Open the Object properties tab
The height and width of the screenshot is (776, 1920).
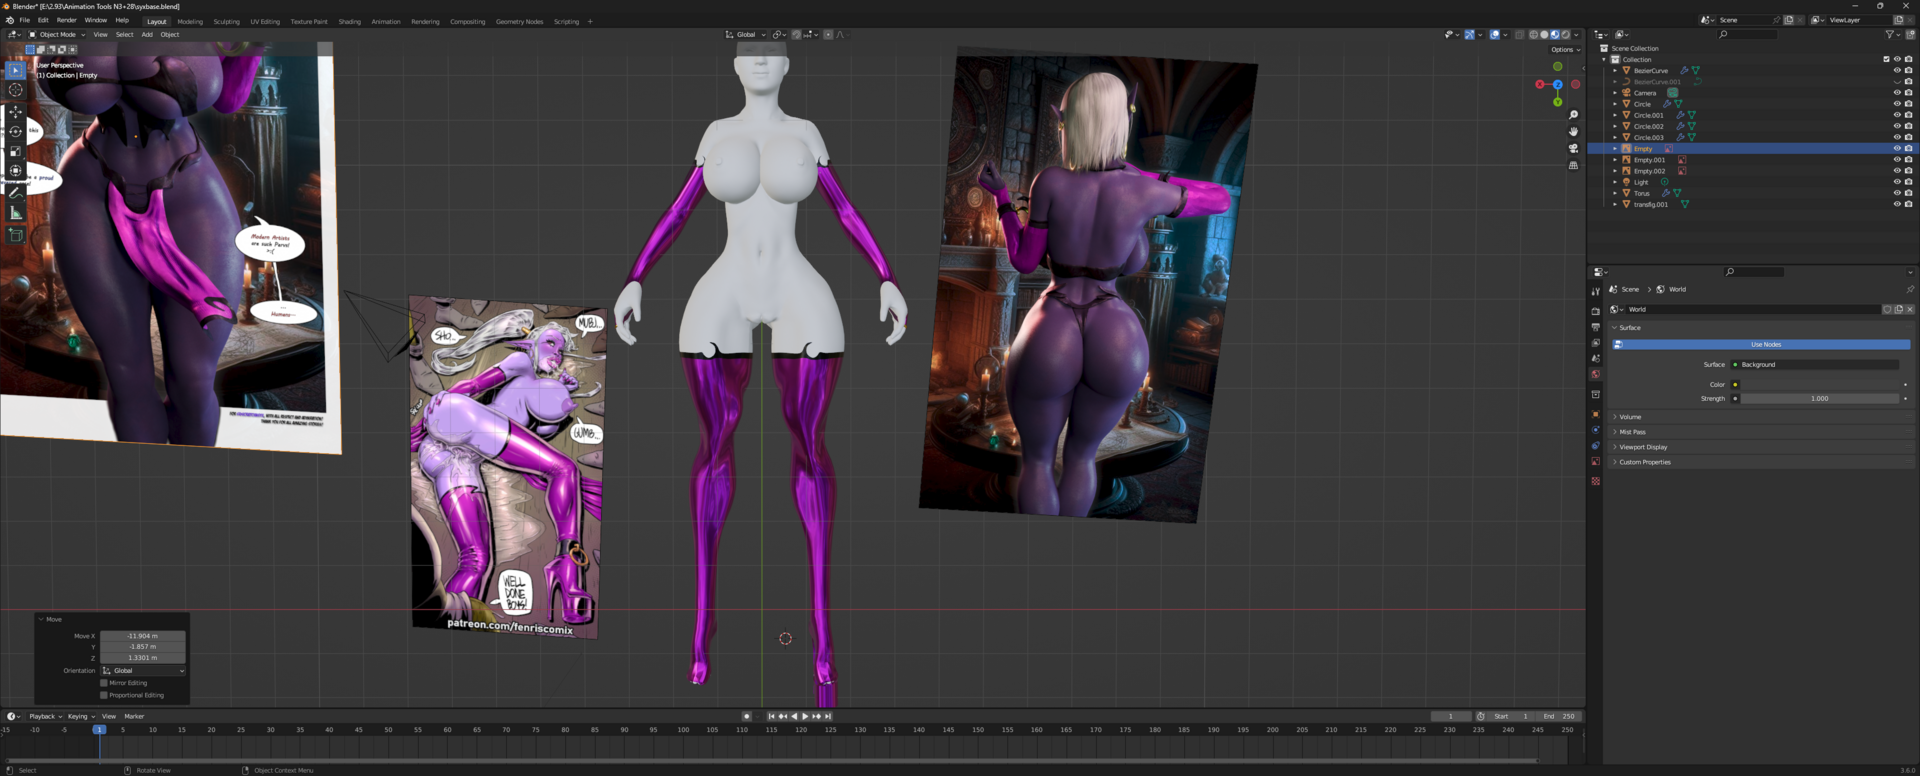(1595, 414)
